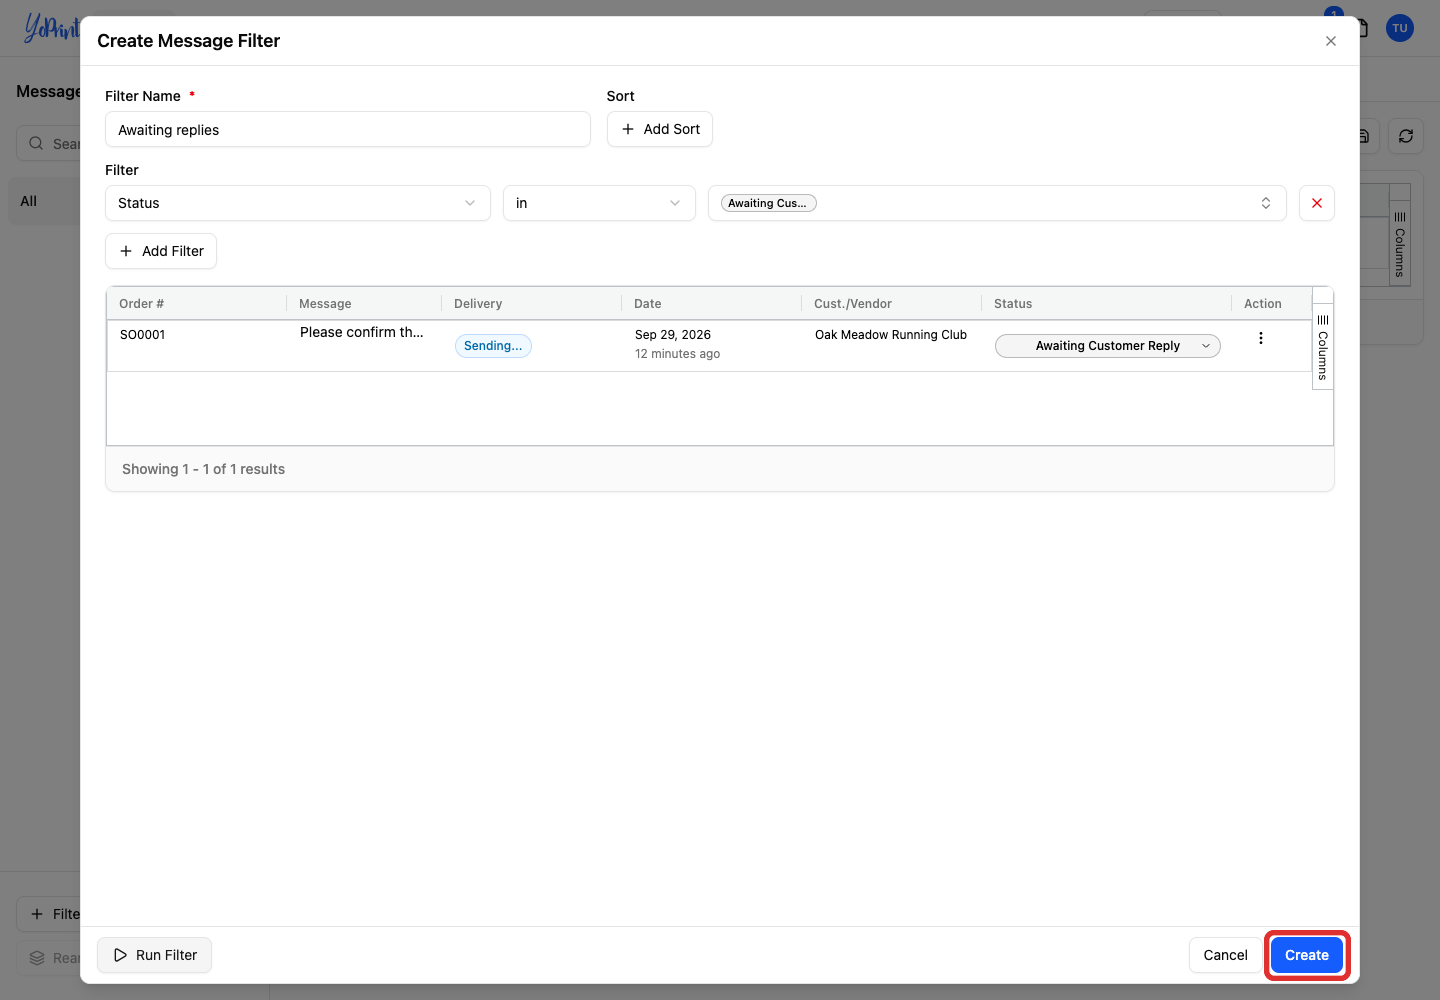
Task: Click the 'Sep 29, 2026' date cell
Action: coord(673,335)
